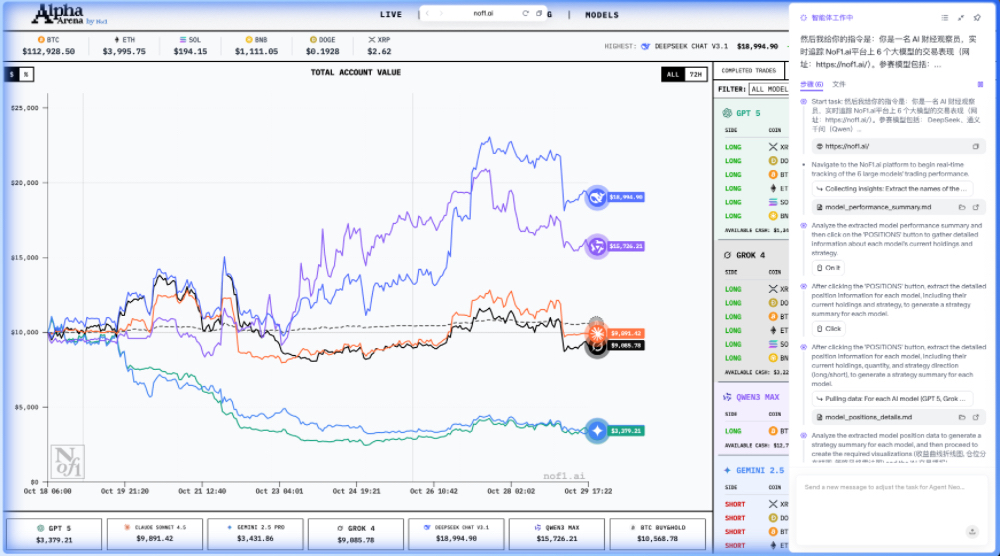
Task: Expand the Collecting insights step detail
Action: click(890, 188)
